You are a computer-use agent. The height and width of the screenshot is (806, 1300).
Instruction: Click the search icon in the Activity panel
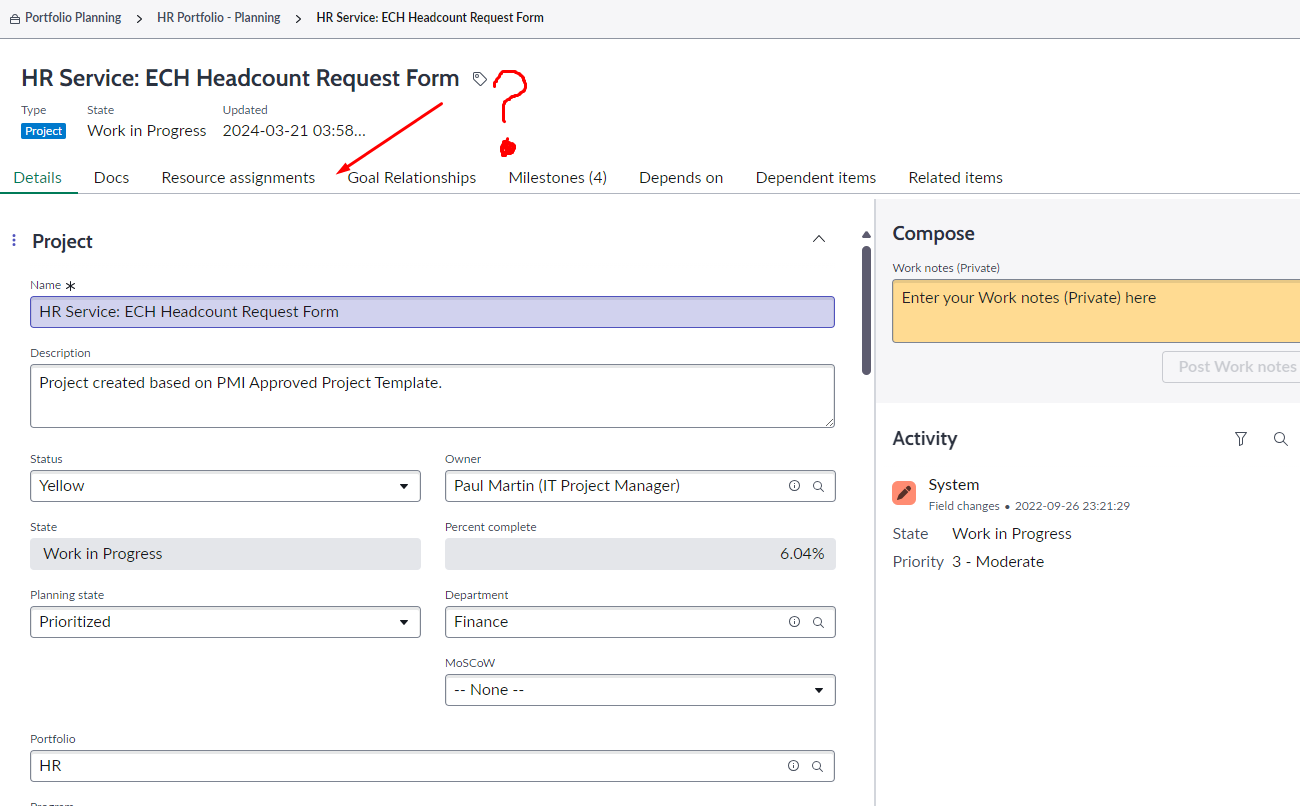(x=1281, y=438)
